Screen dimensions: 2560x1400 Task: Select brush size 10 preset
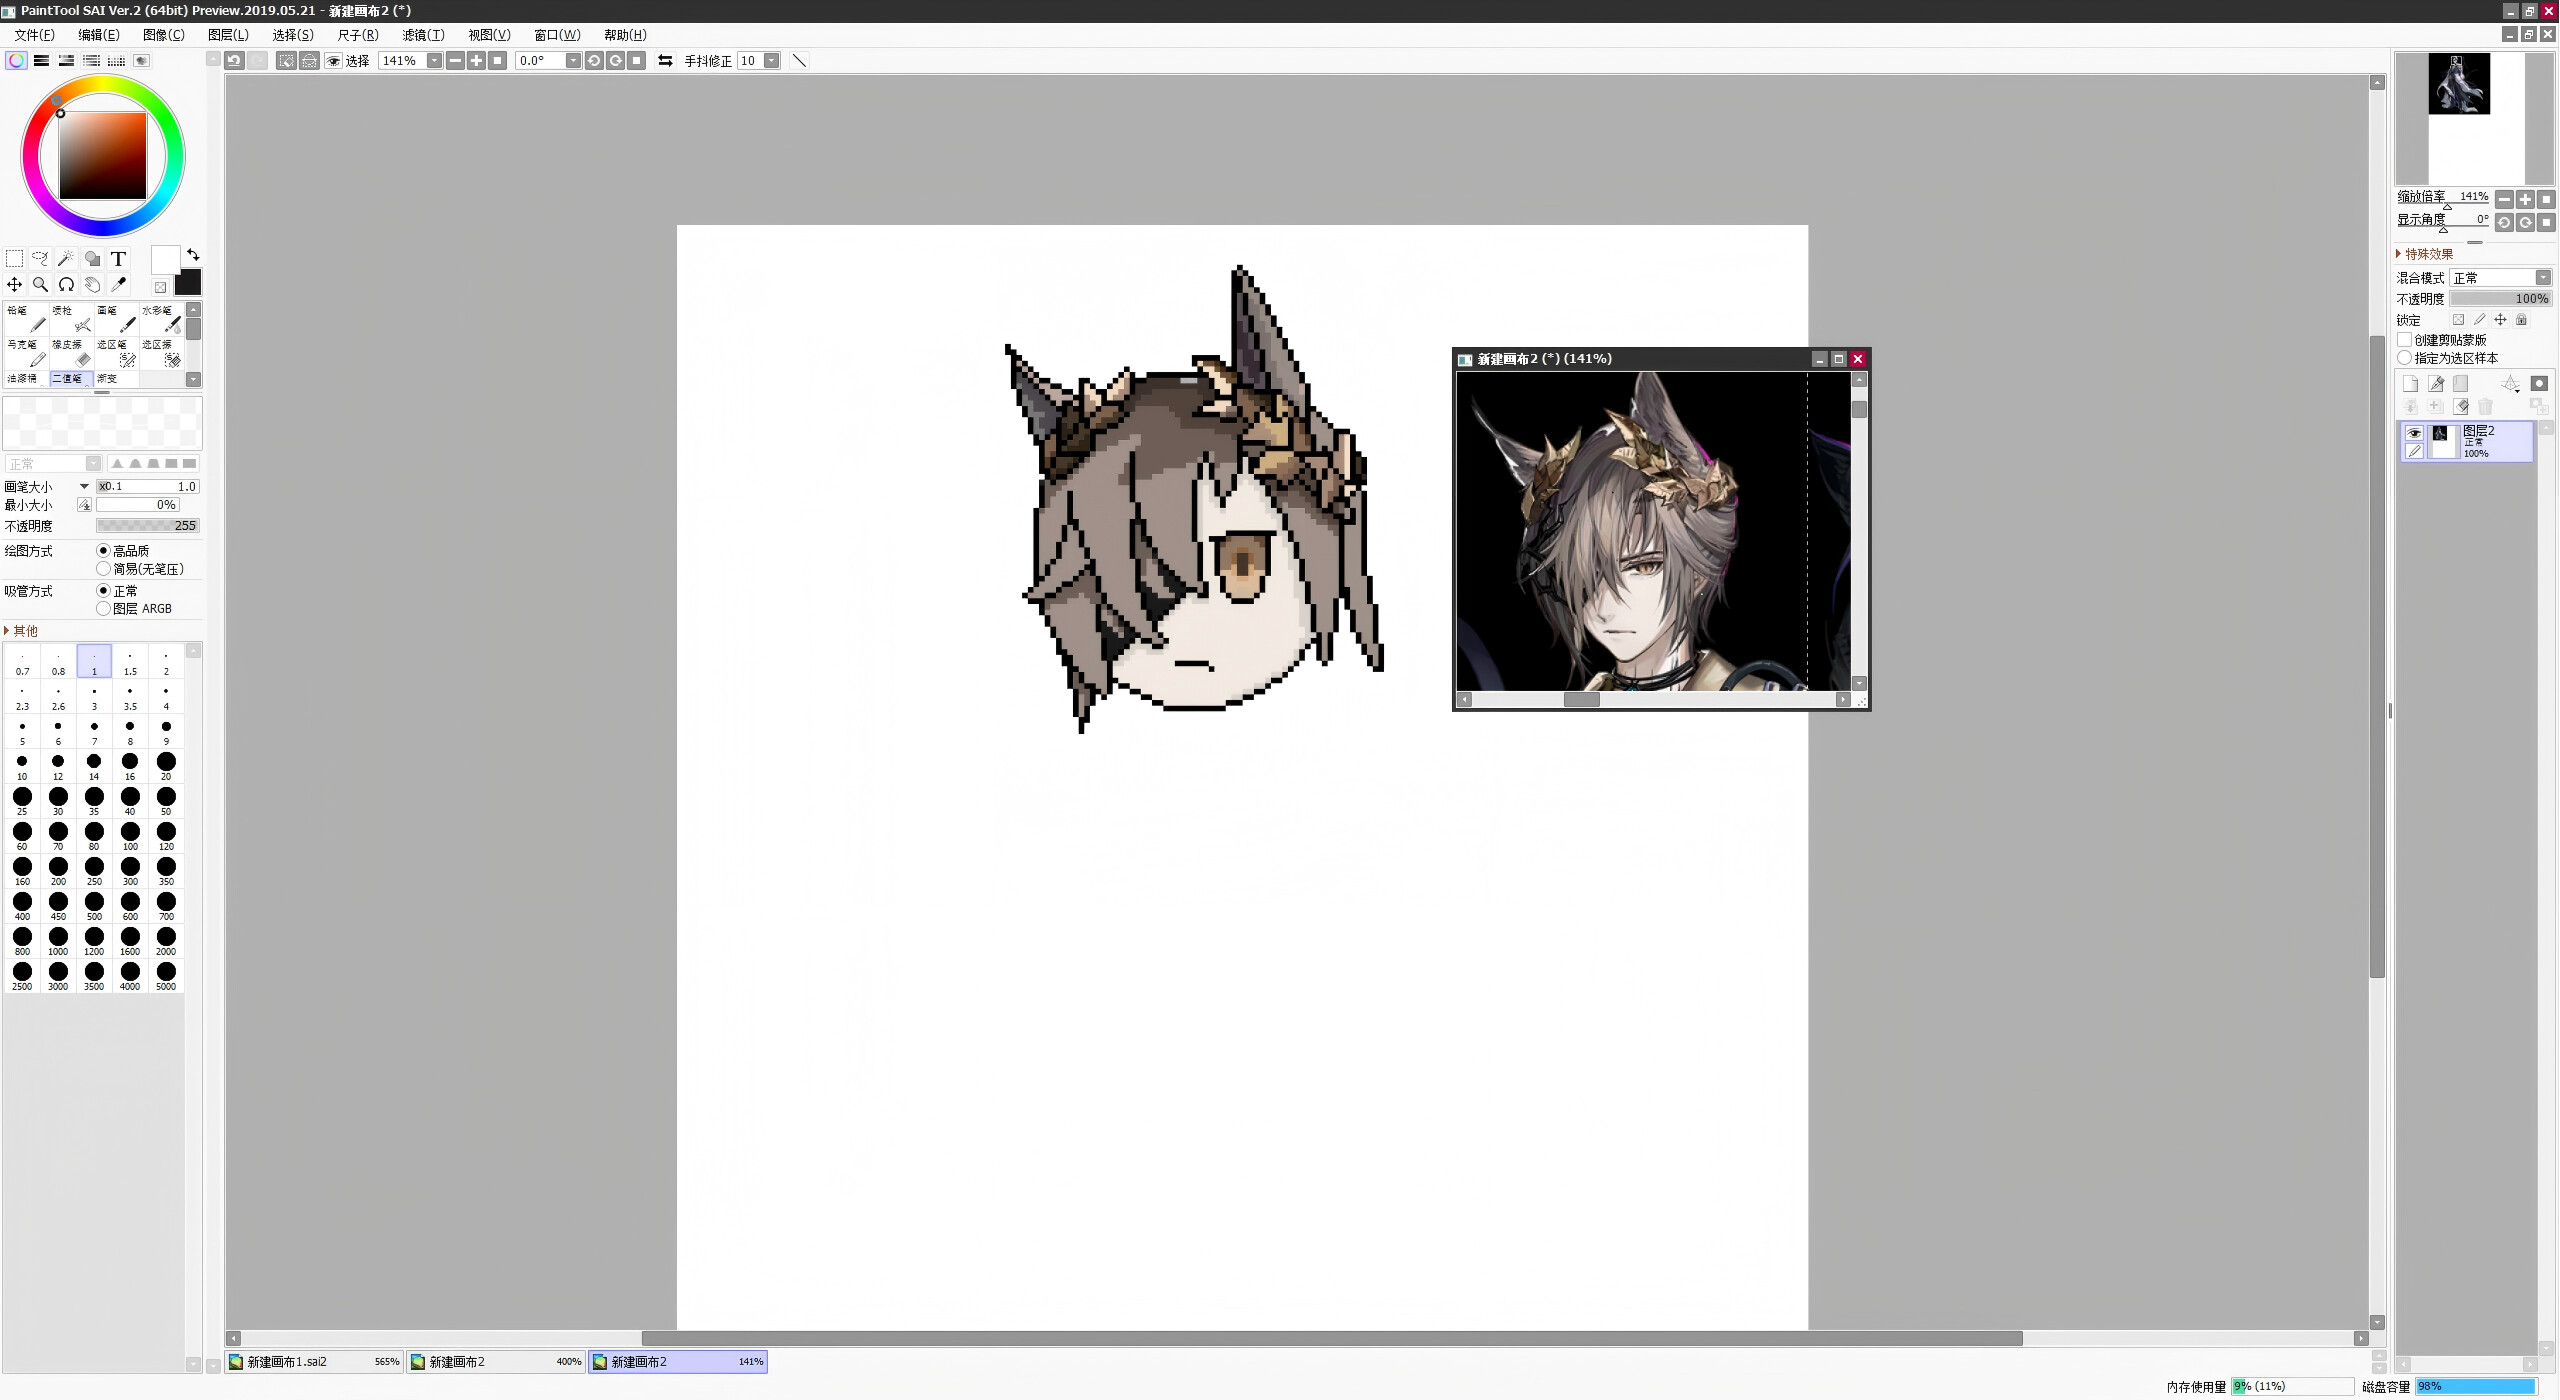coord(22,766)
